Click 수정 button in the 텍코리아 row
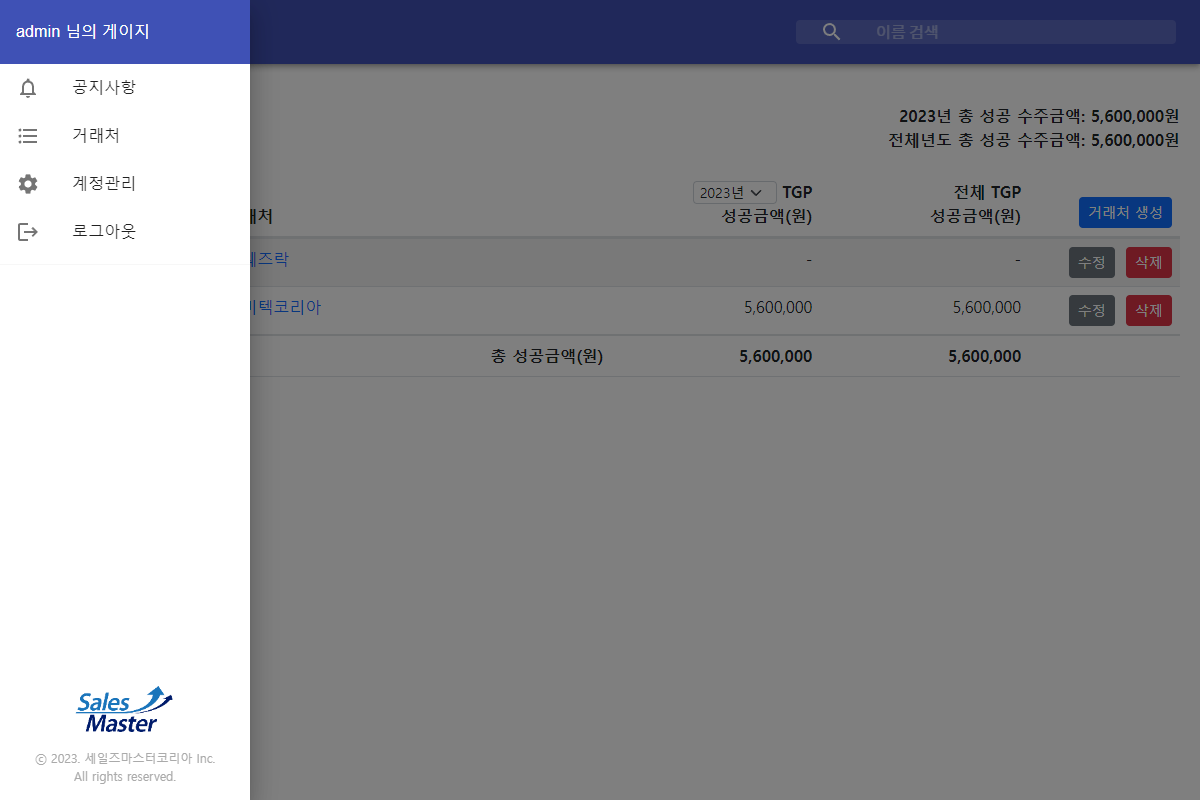The image size is (1200, 800). click(x=1091, y=310)
